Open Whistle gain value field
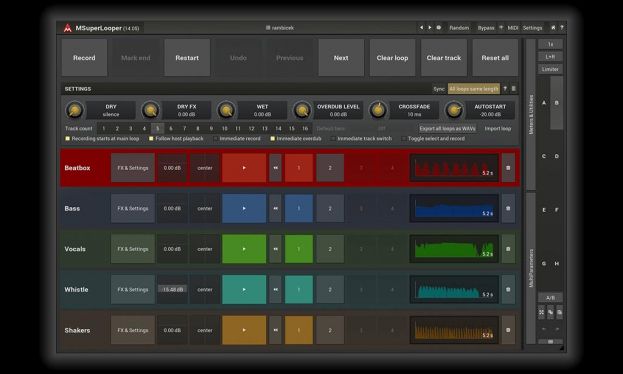Viewport: 623px width, 374px height. 172,289
